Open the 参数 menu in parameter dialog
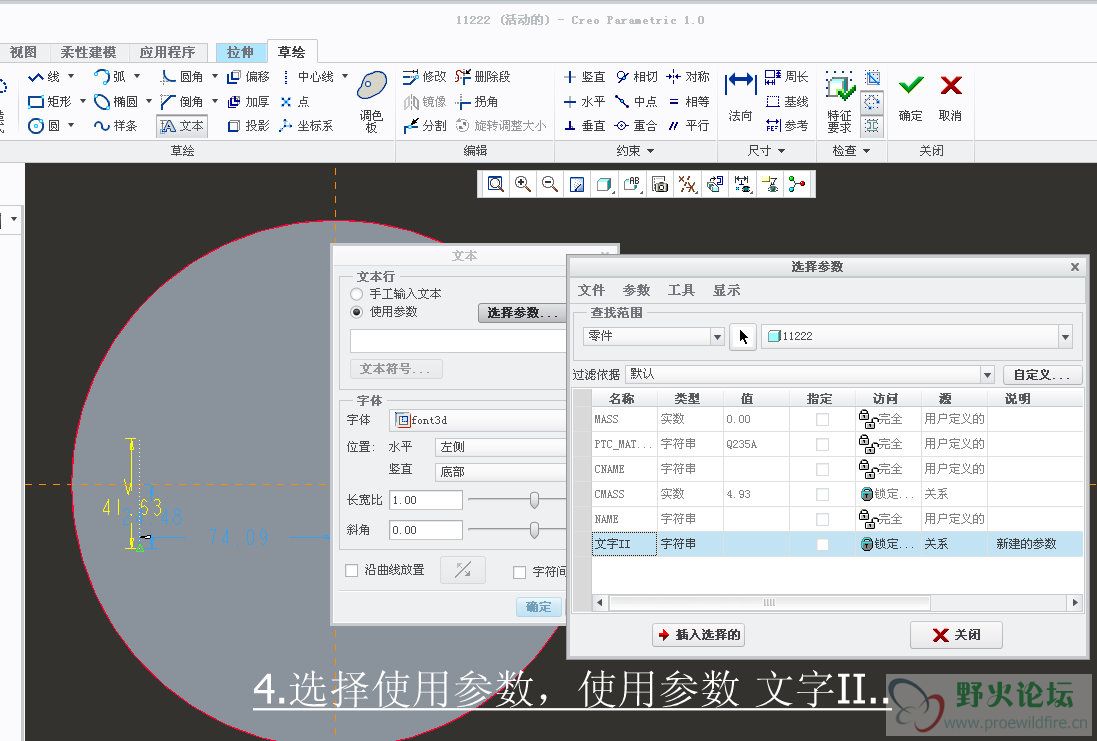The width and height of the screenshot is (1097, 741). pos(636,290)
